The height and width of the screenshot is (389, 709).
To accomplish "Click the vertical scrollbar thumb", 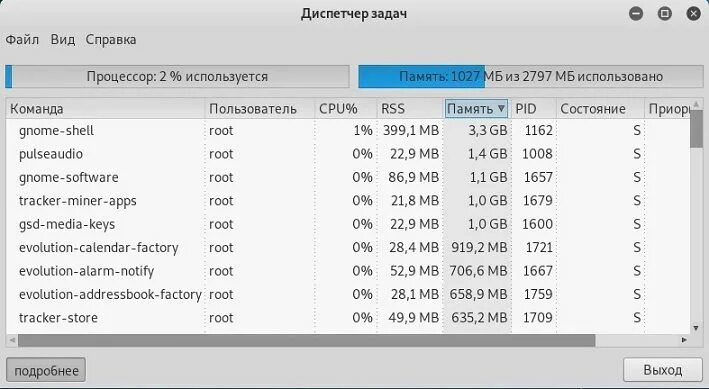I will point(697,129).
